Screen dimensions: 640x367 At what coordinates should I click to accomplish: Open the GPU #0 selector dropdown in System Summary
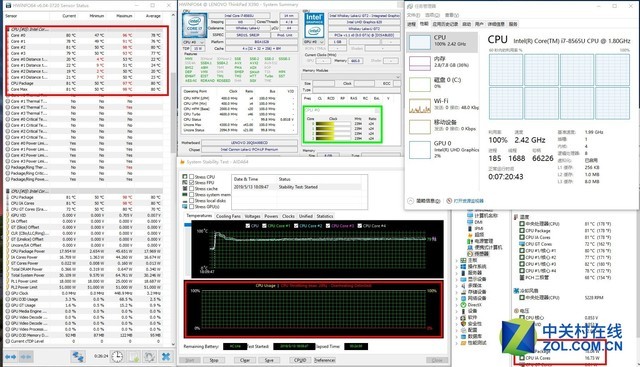point(314,42)
